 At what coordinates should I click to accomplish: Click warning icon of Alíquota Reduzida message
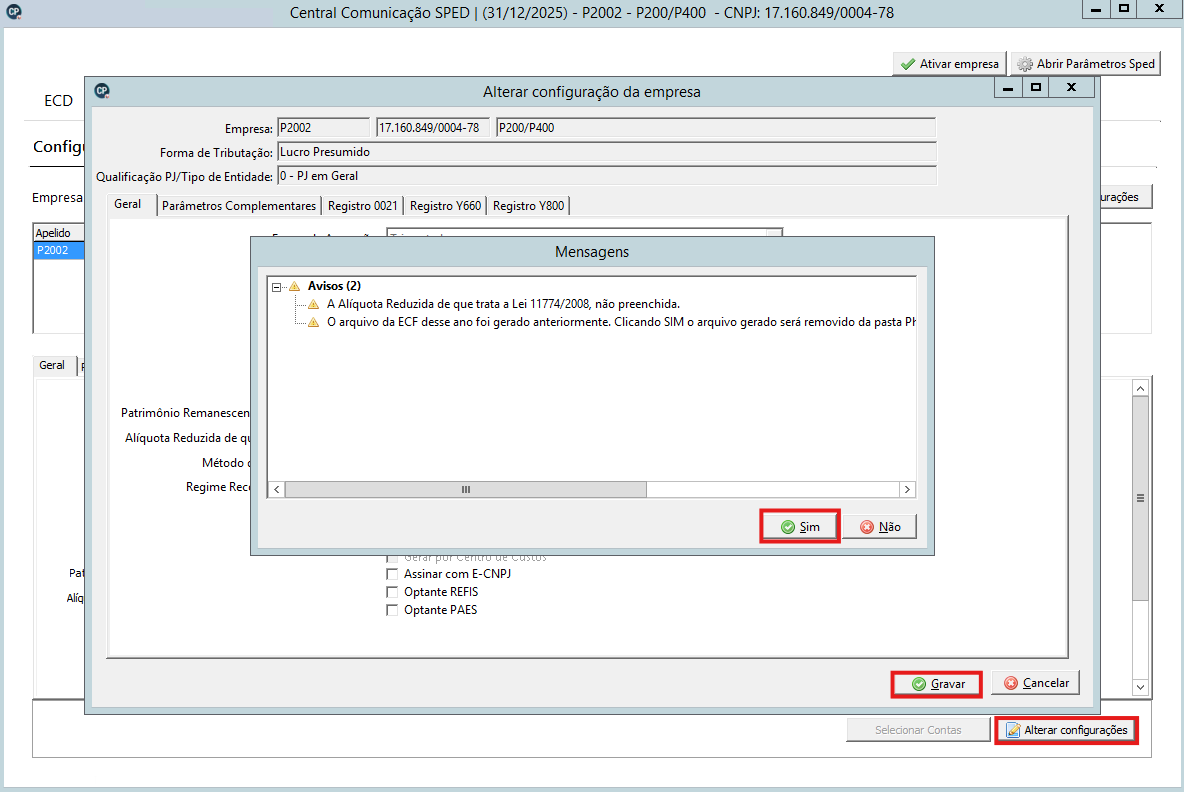point(313,304)
